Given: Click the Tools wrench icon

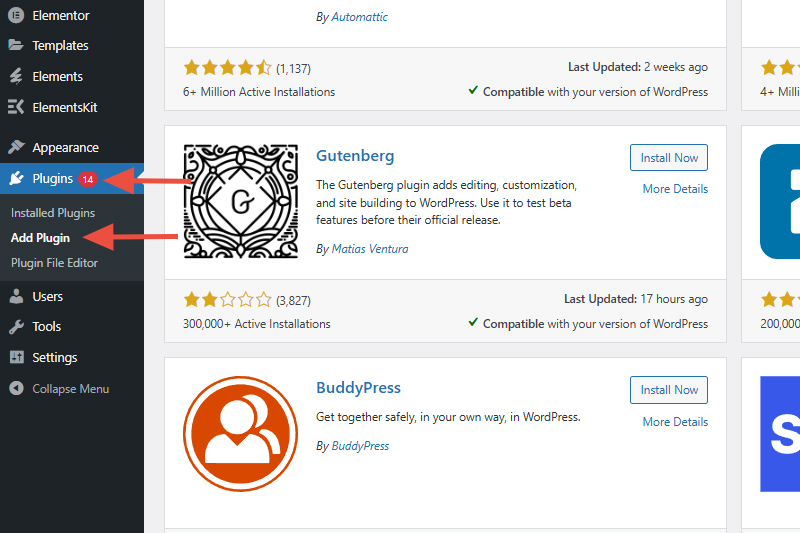Looking at the screenshot, I should [x=16, y=326].
